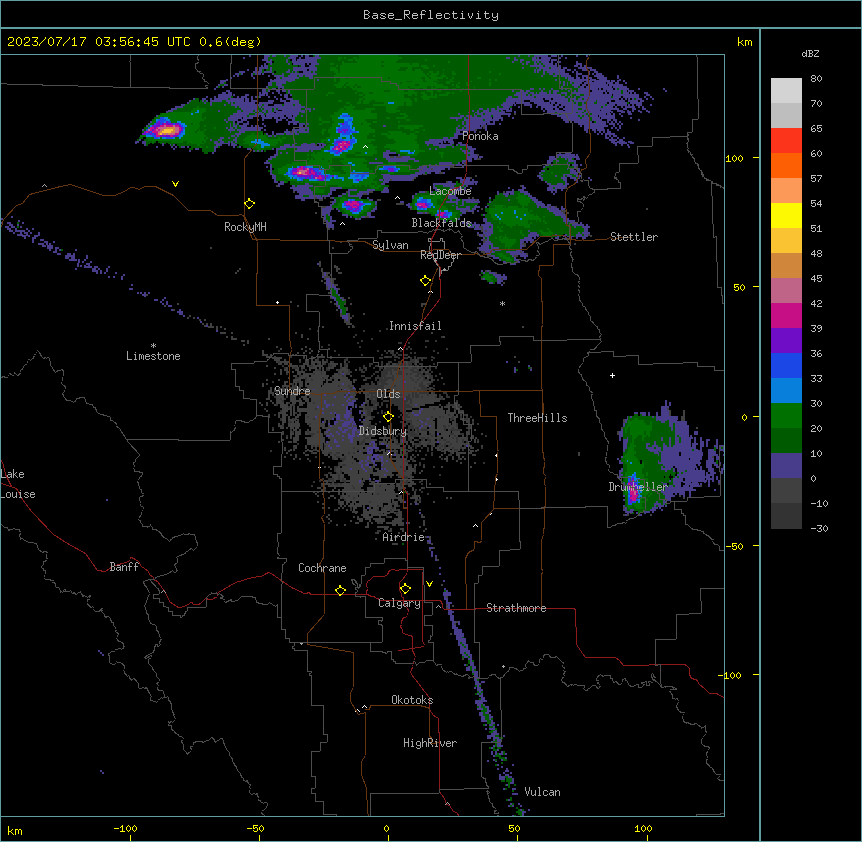This screenshot has height=842, width=862.
Task: Click the Strathmore town label
Action: [516, 608]
